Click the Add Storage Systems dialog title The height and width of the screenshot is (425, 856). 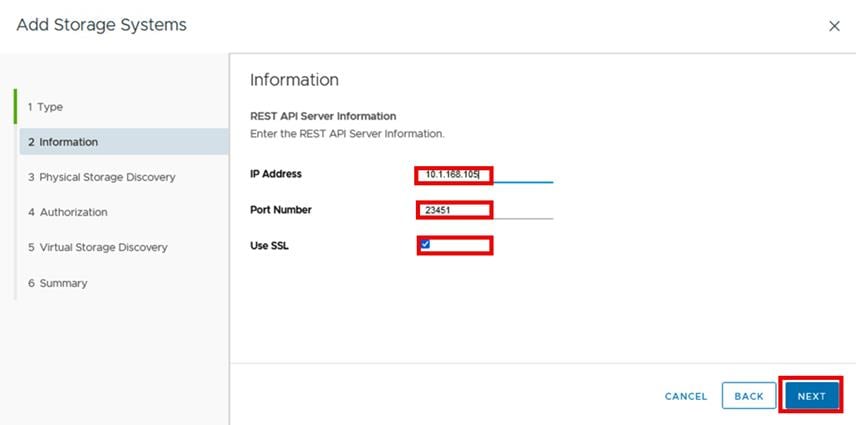[x=101, y=24]
